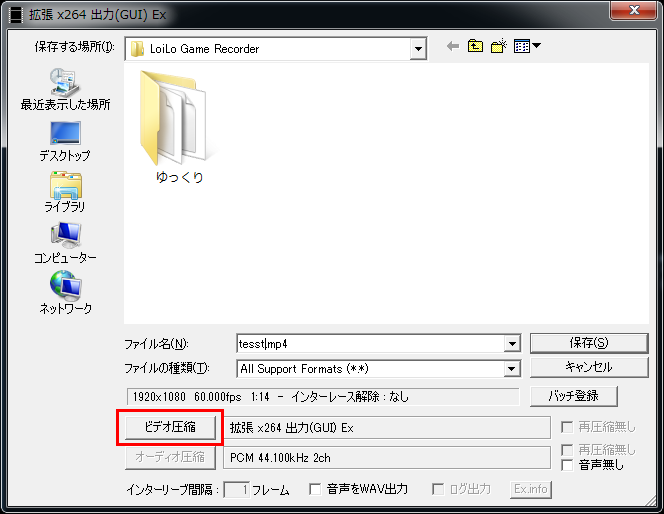Close the dialog window
This screenshot has height=514, width=664.
634,10
